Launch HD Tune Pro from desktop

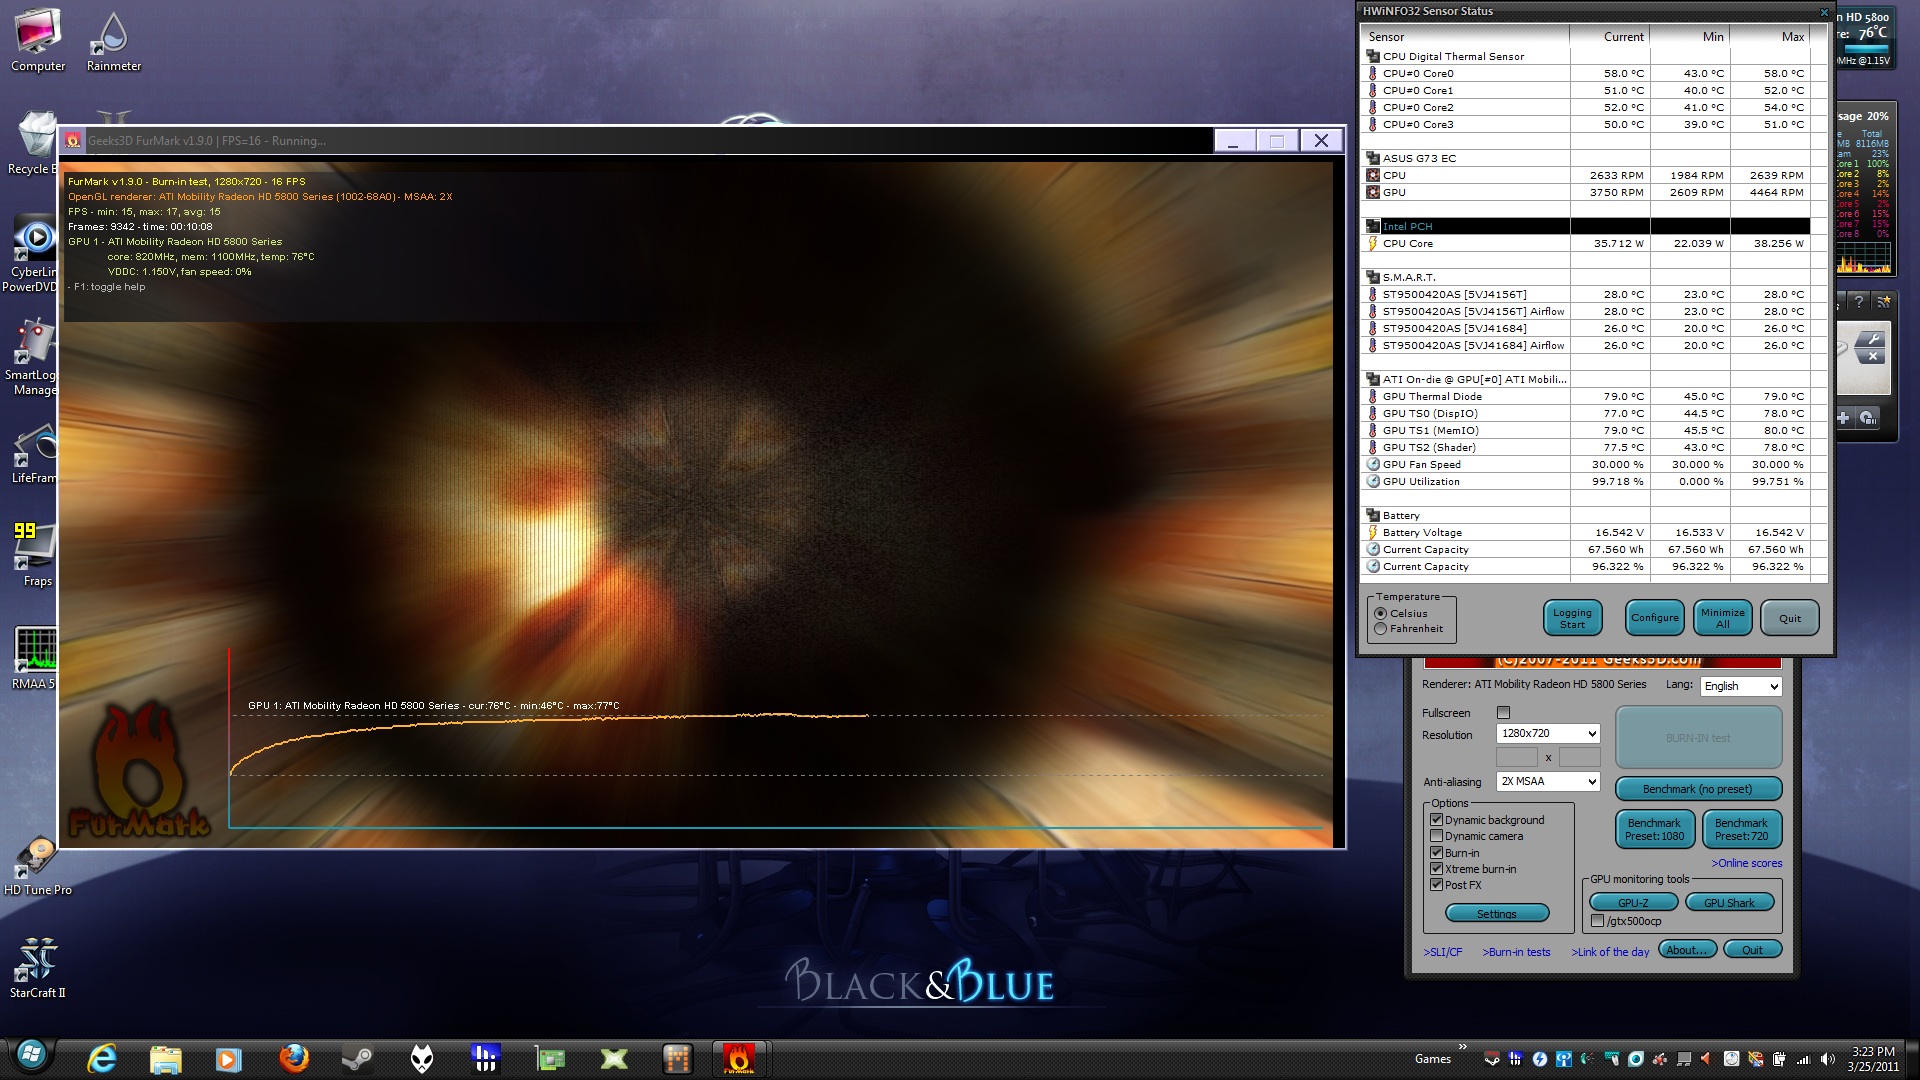pos(38,865)
